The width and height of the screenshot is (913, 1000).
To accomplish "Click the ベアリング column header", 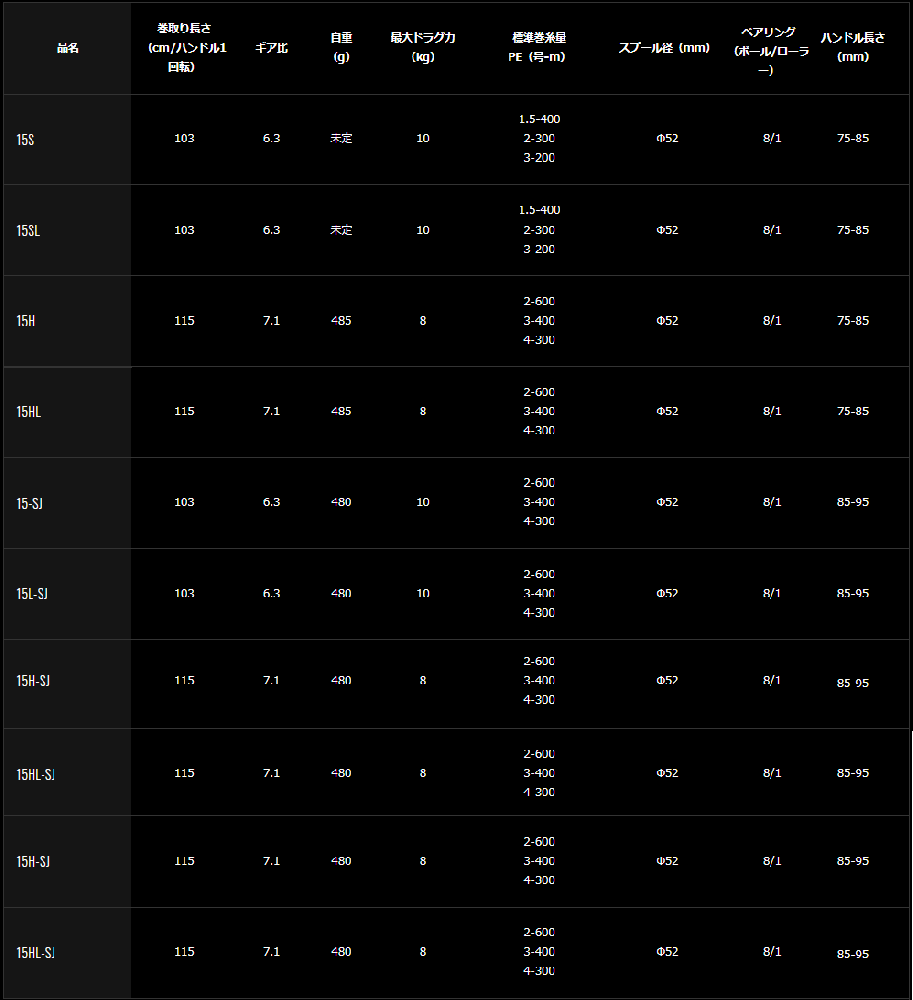I will tap(770, 50).
